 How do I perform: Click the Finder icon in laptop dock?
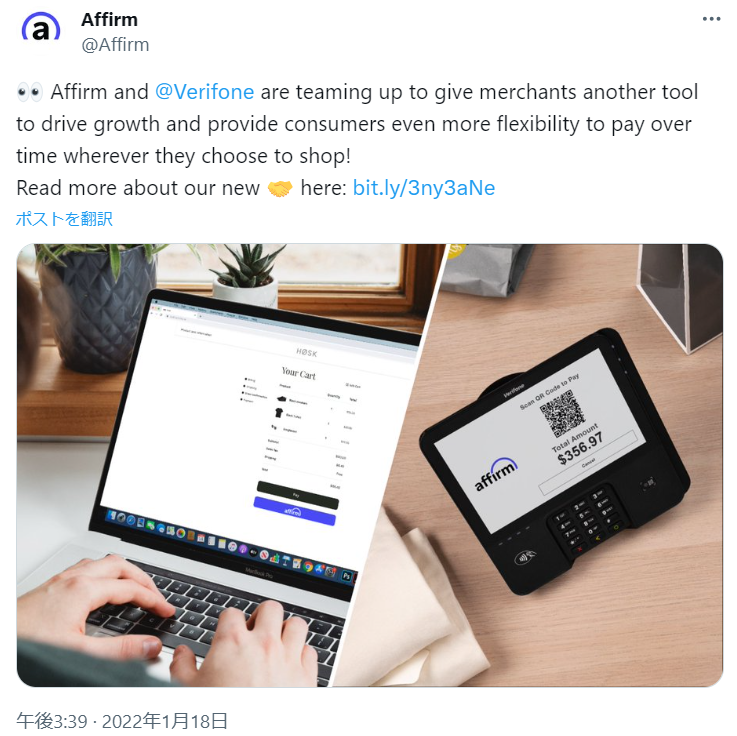coord(112,516)
